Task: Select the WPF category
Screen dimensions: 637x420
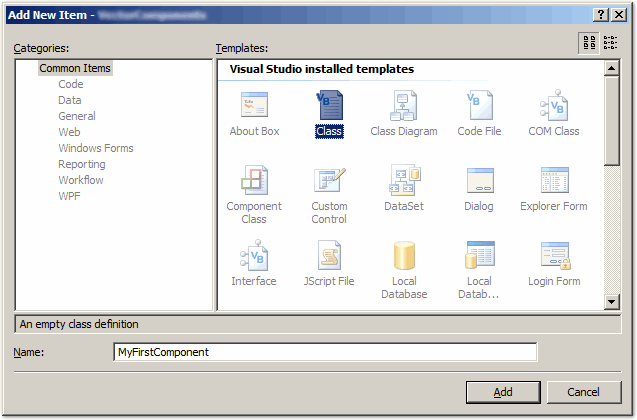Action: tap(70, 196)
